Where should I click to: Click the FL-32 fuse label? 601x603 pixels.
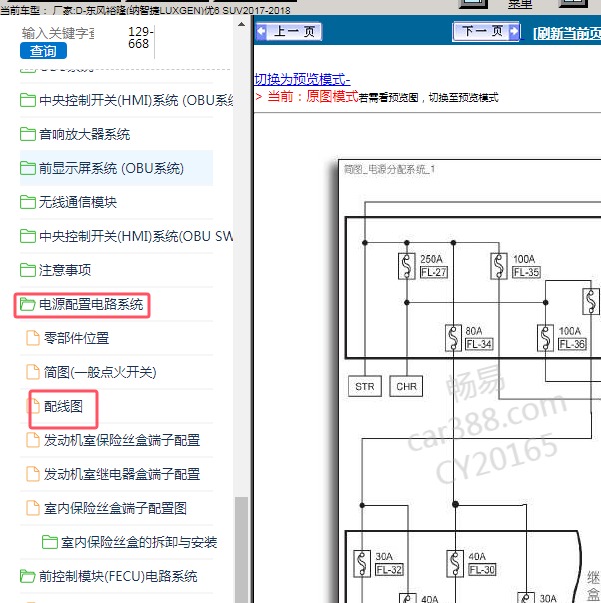point(389,570)
